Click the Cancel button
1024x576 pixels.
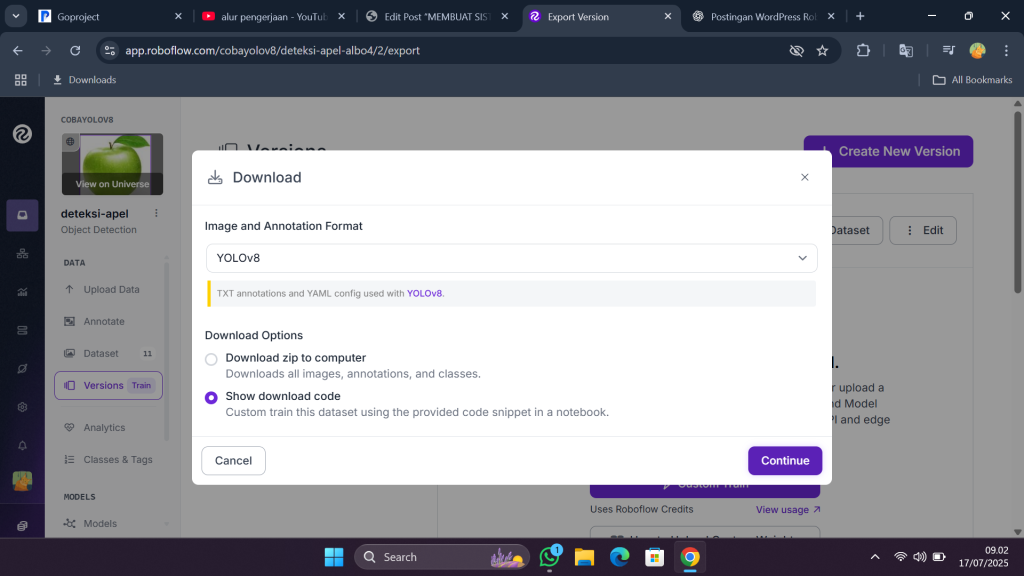[x=233, y=460]
